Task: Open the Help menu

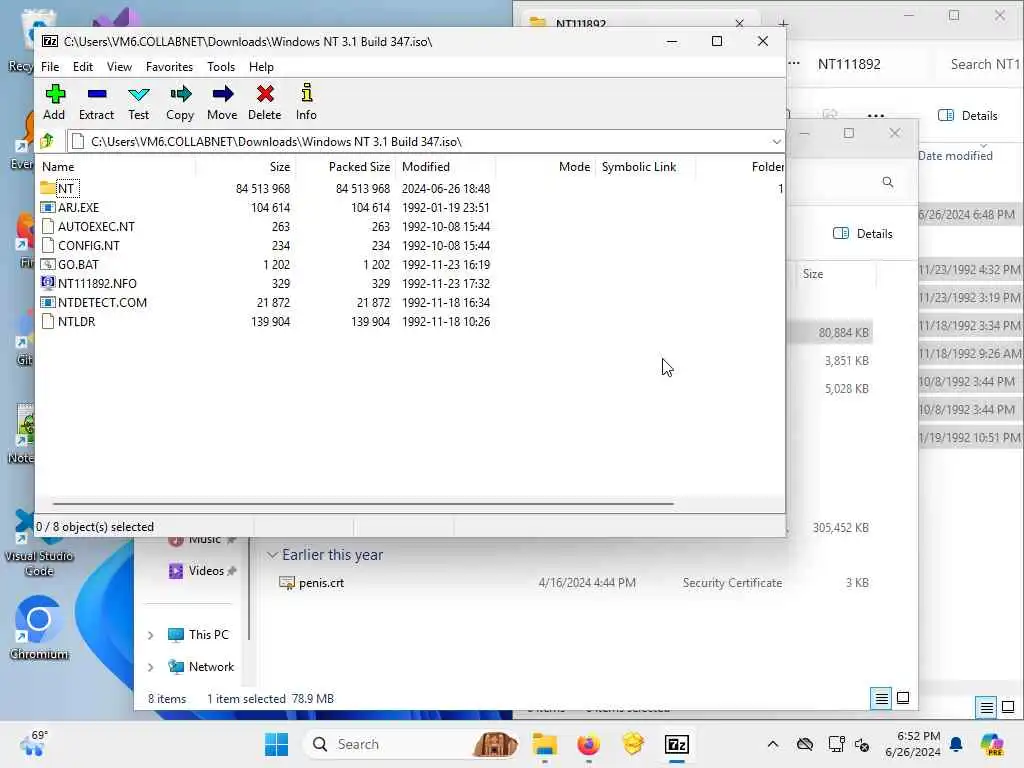Action: (261, 67)
